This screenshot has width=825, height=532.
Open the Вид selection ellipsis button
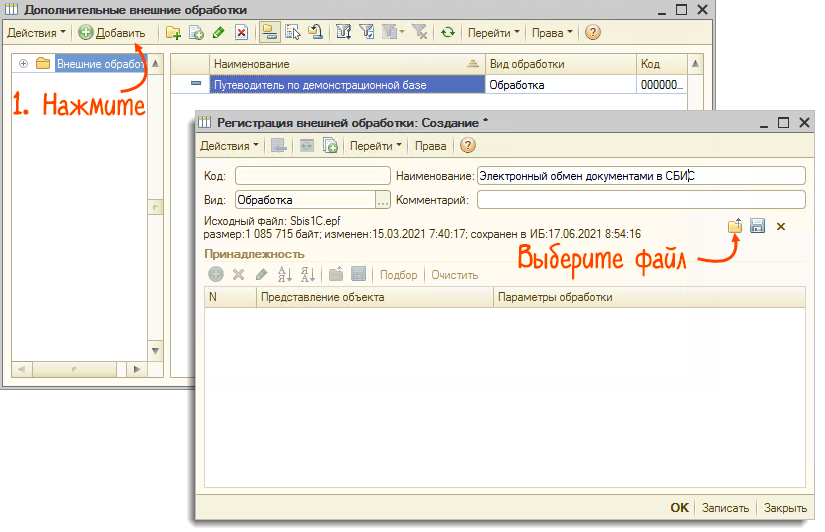click(x=382, y=200)
